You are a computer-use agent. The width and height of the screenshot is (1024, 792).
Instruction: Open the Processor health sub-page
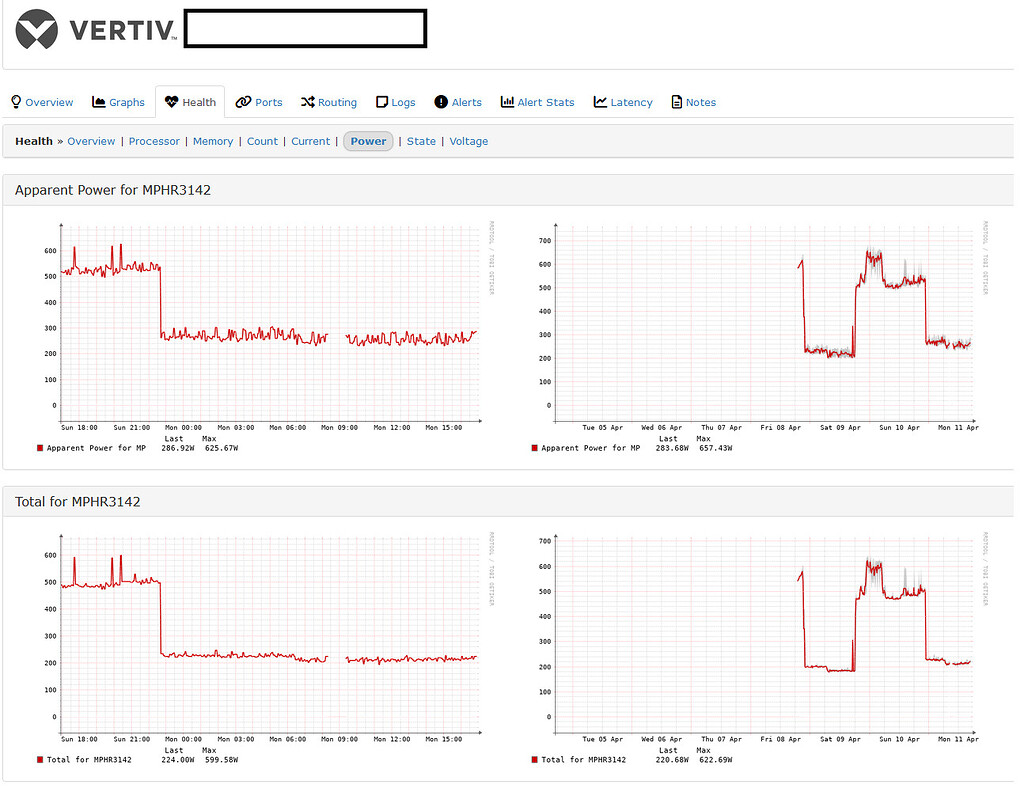coord(154,141)
